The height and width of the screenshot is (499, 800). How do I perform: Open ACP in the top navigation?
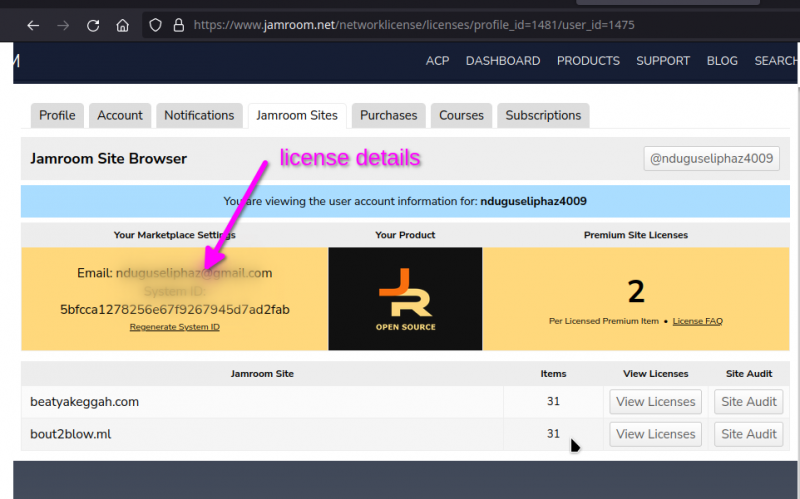coord(437,61)
